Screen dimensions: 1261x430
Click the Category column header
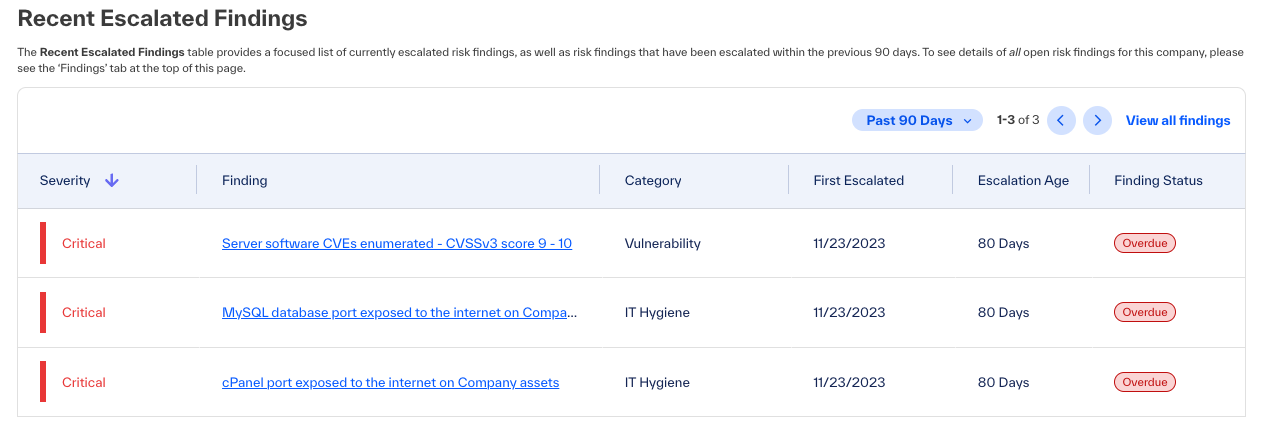pos(653,181)
